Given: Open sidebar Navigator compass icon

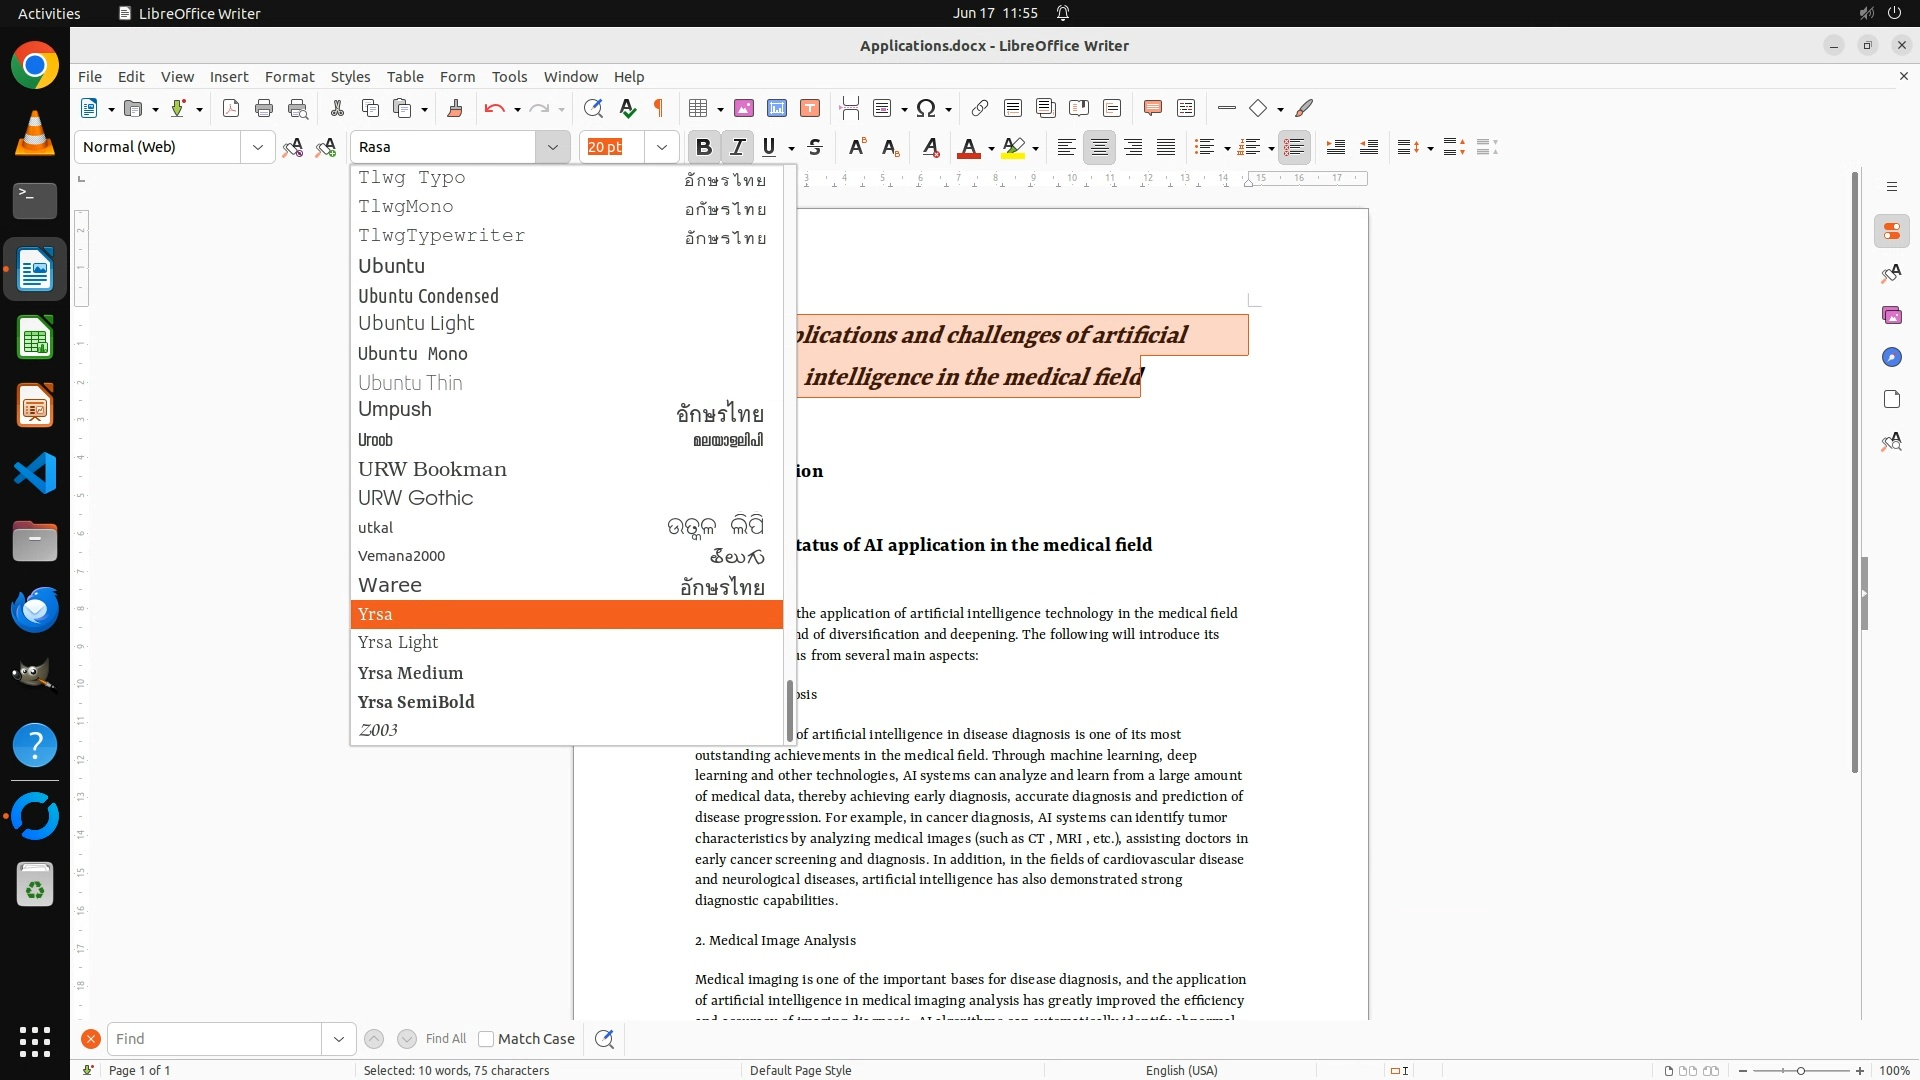Looking at the screenshot, I should pyautogui.click(x=1891, y=357).
